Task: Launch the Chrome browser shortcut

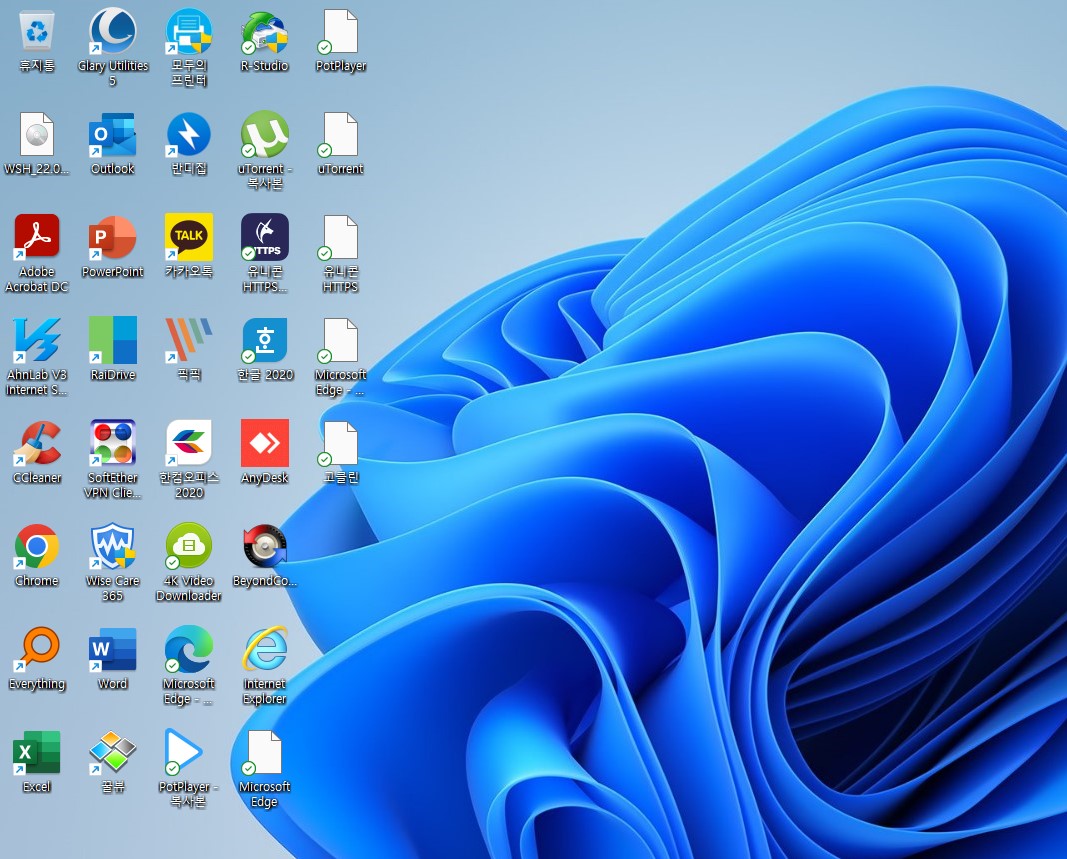Action: (x=37, y=546)
